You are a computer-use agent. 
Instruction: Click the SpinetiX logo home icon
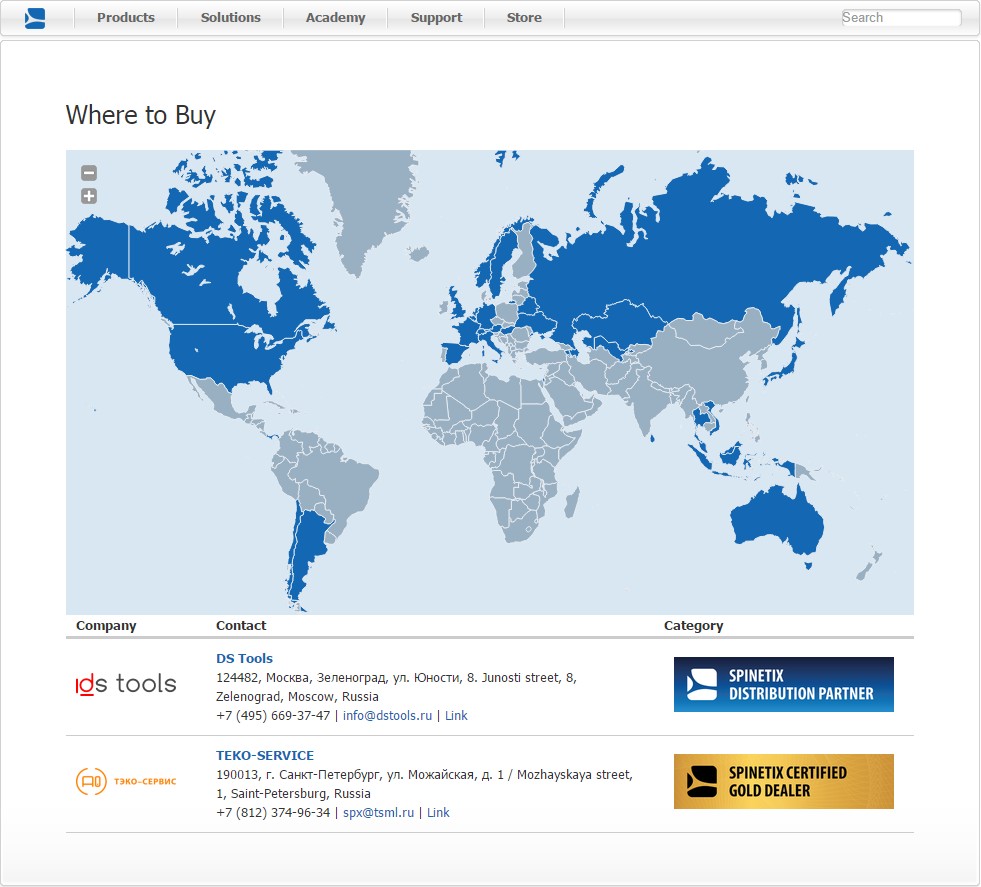tap(35, 18)
